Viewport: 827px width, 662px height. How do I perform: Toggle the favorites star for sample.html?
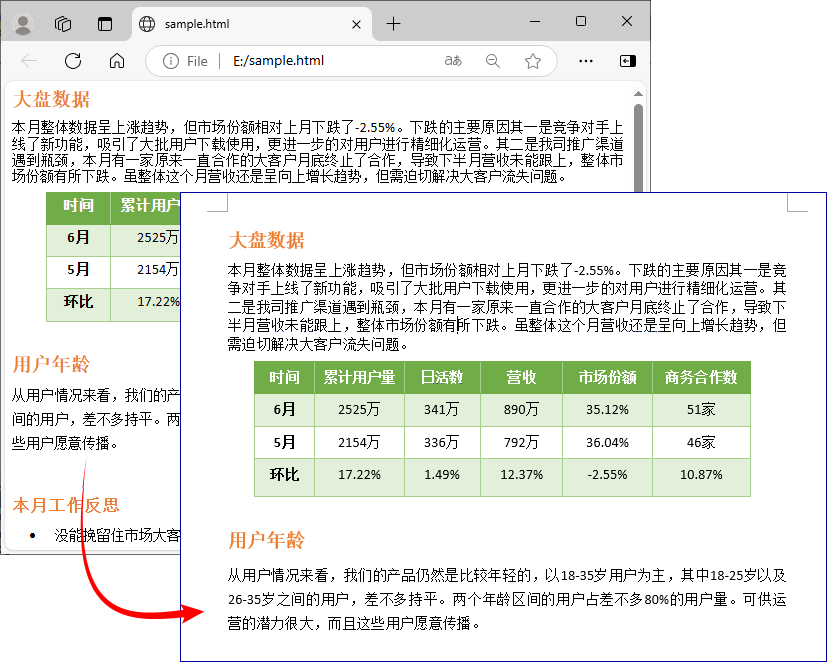[533, 61]
